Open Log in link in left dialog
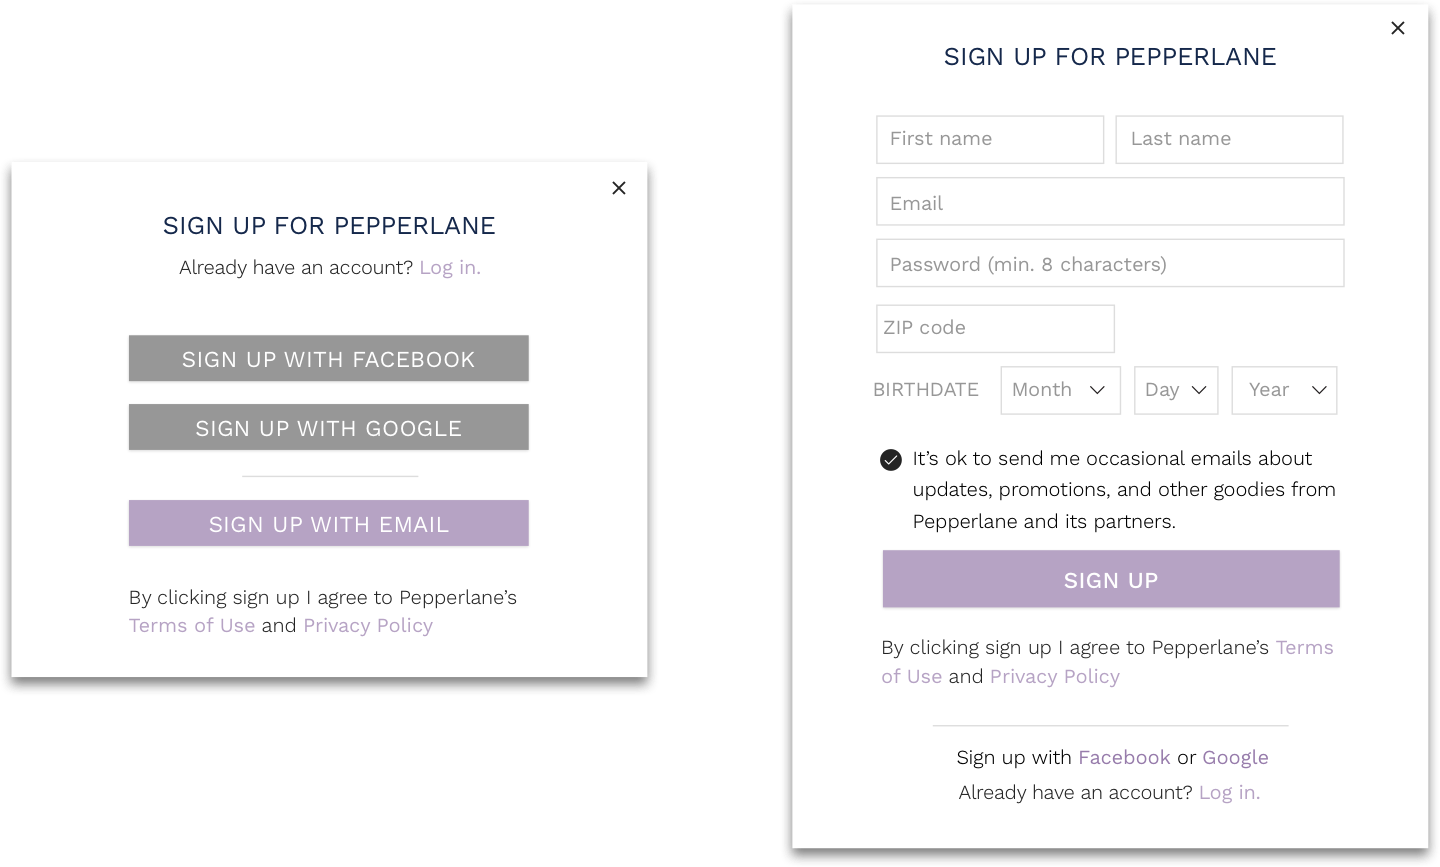The width and height of the screenshot is (1440, 867). tap(450, 268)
